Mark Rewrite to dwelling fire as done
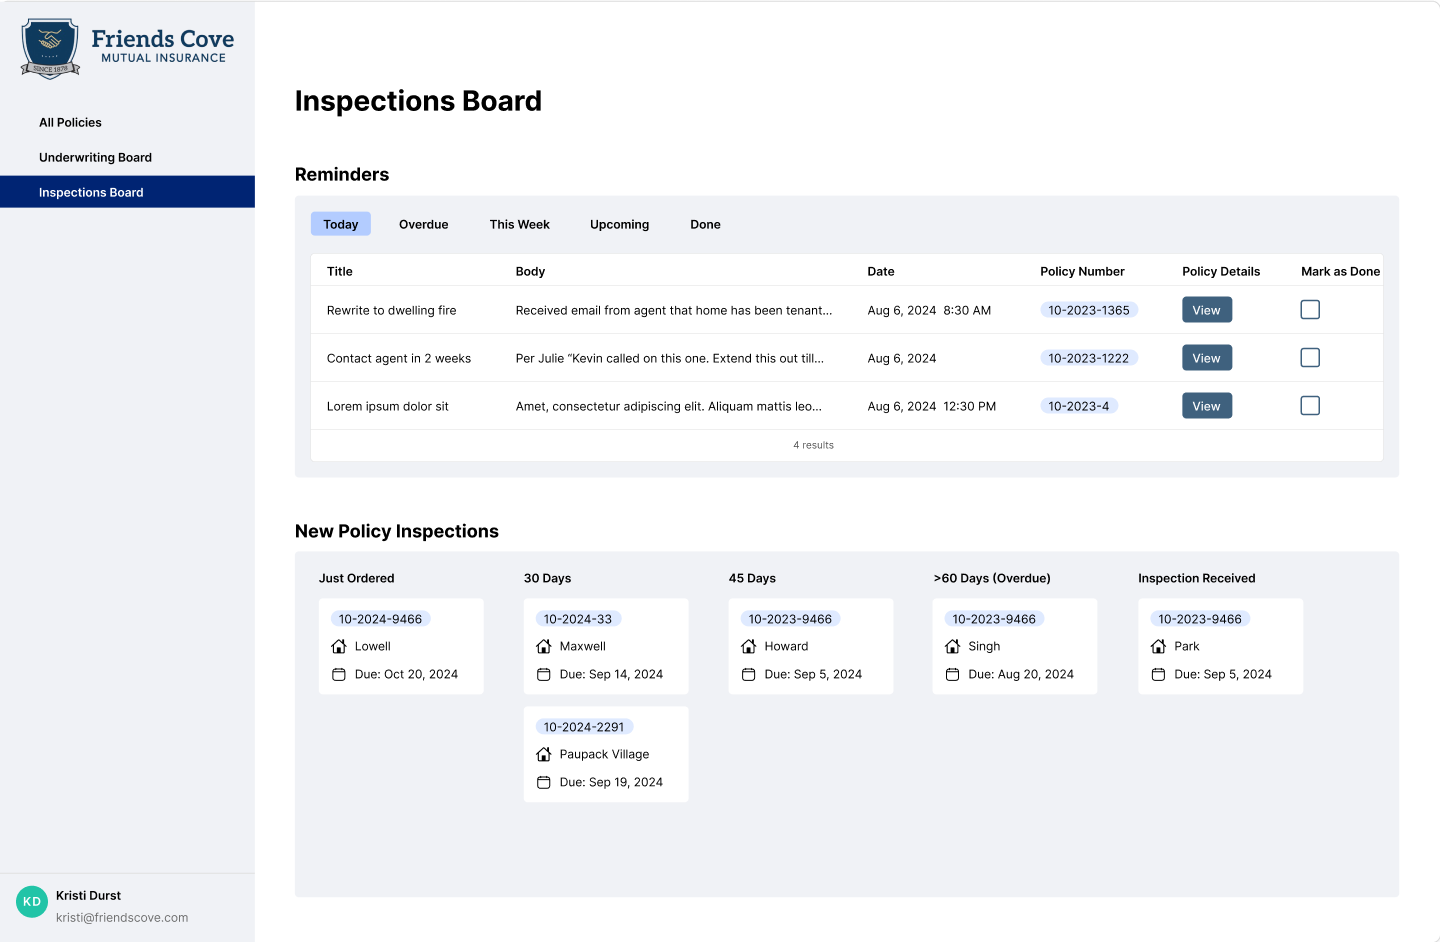This screenshot has width=1440, height=942. coord(1310,310)
